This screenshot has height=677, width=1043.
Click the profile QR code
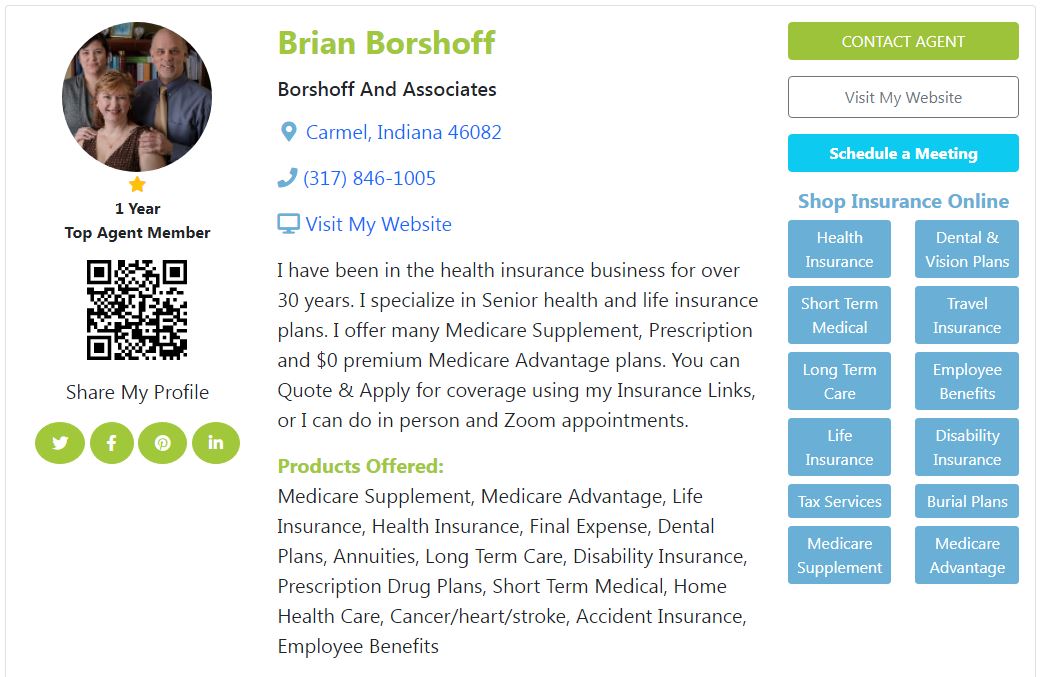point(137,310)
